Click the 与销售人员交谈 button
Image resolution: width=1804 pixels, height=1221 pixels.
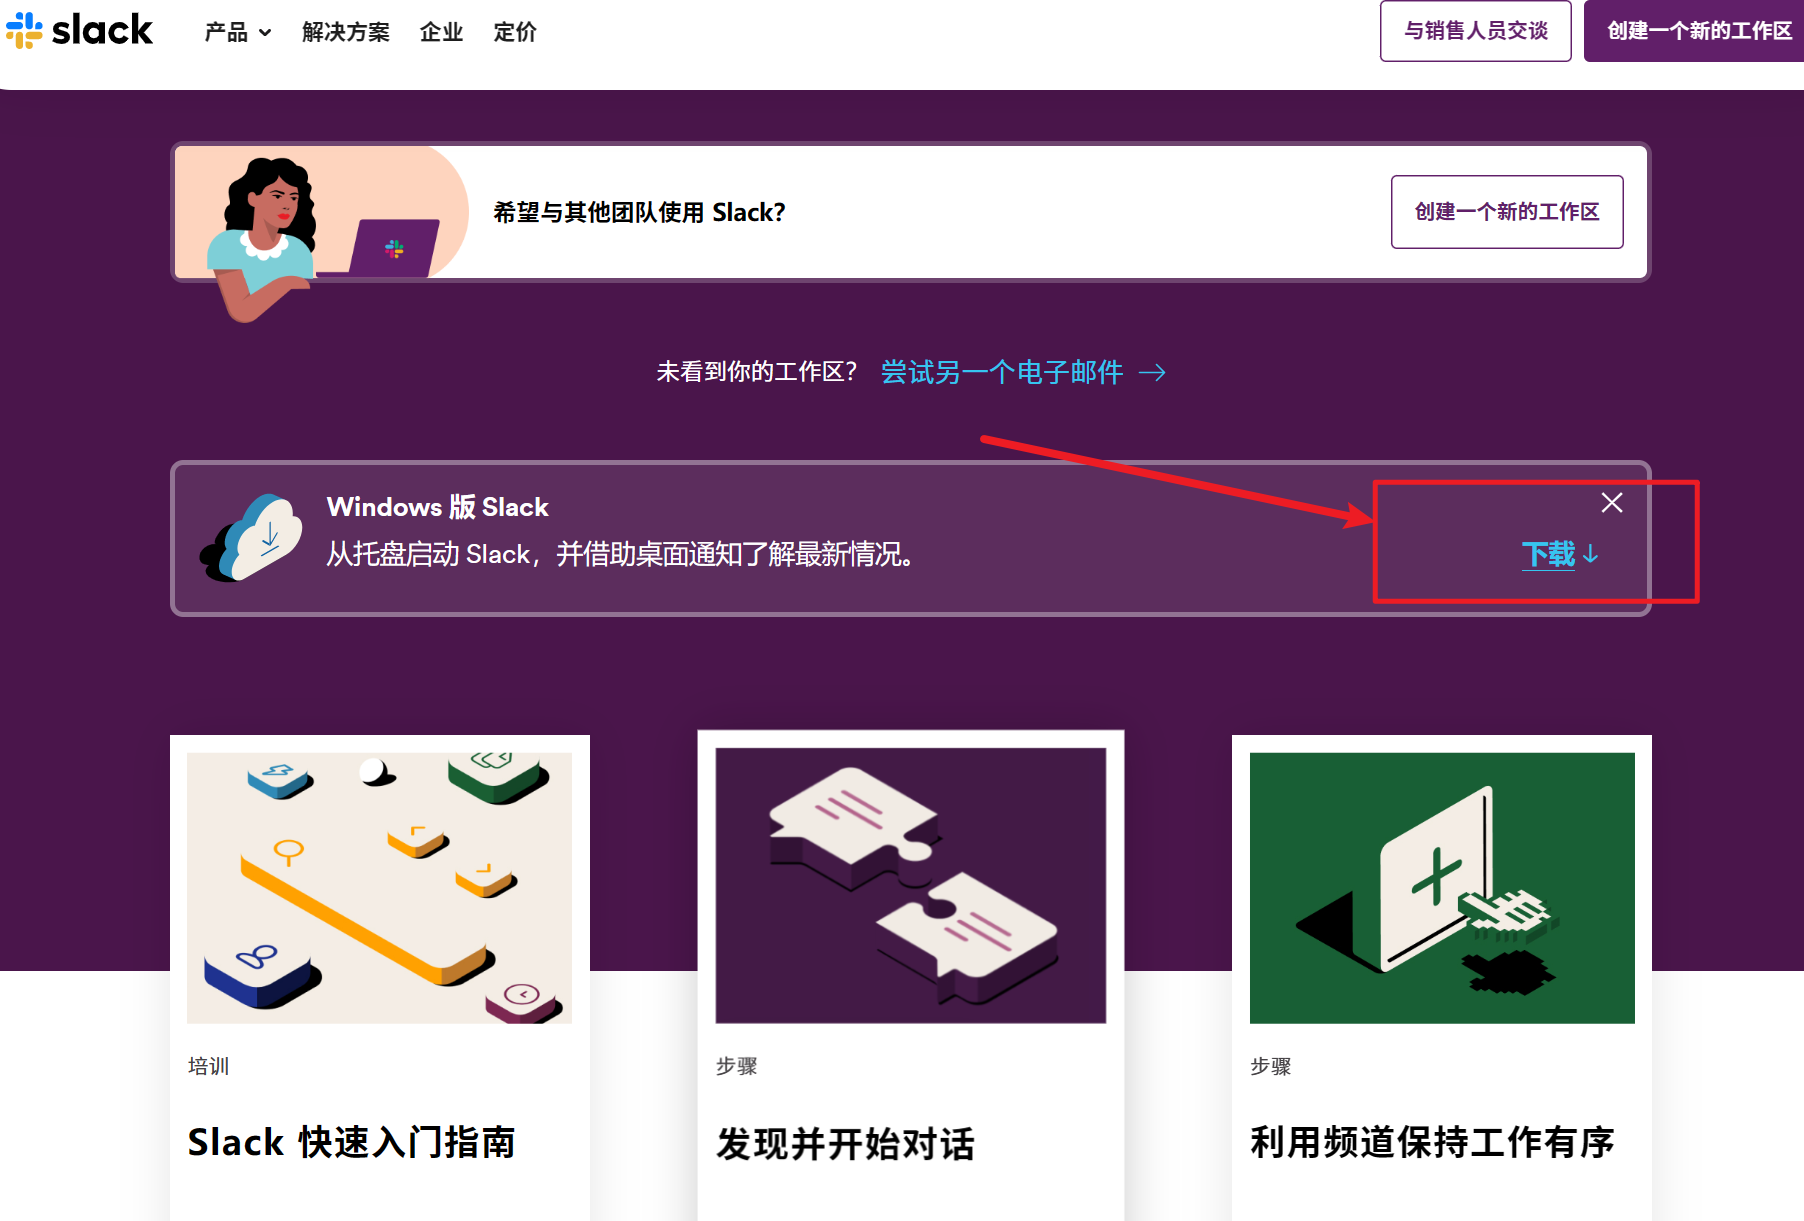1476,31
